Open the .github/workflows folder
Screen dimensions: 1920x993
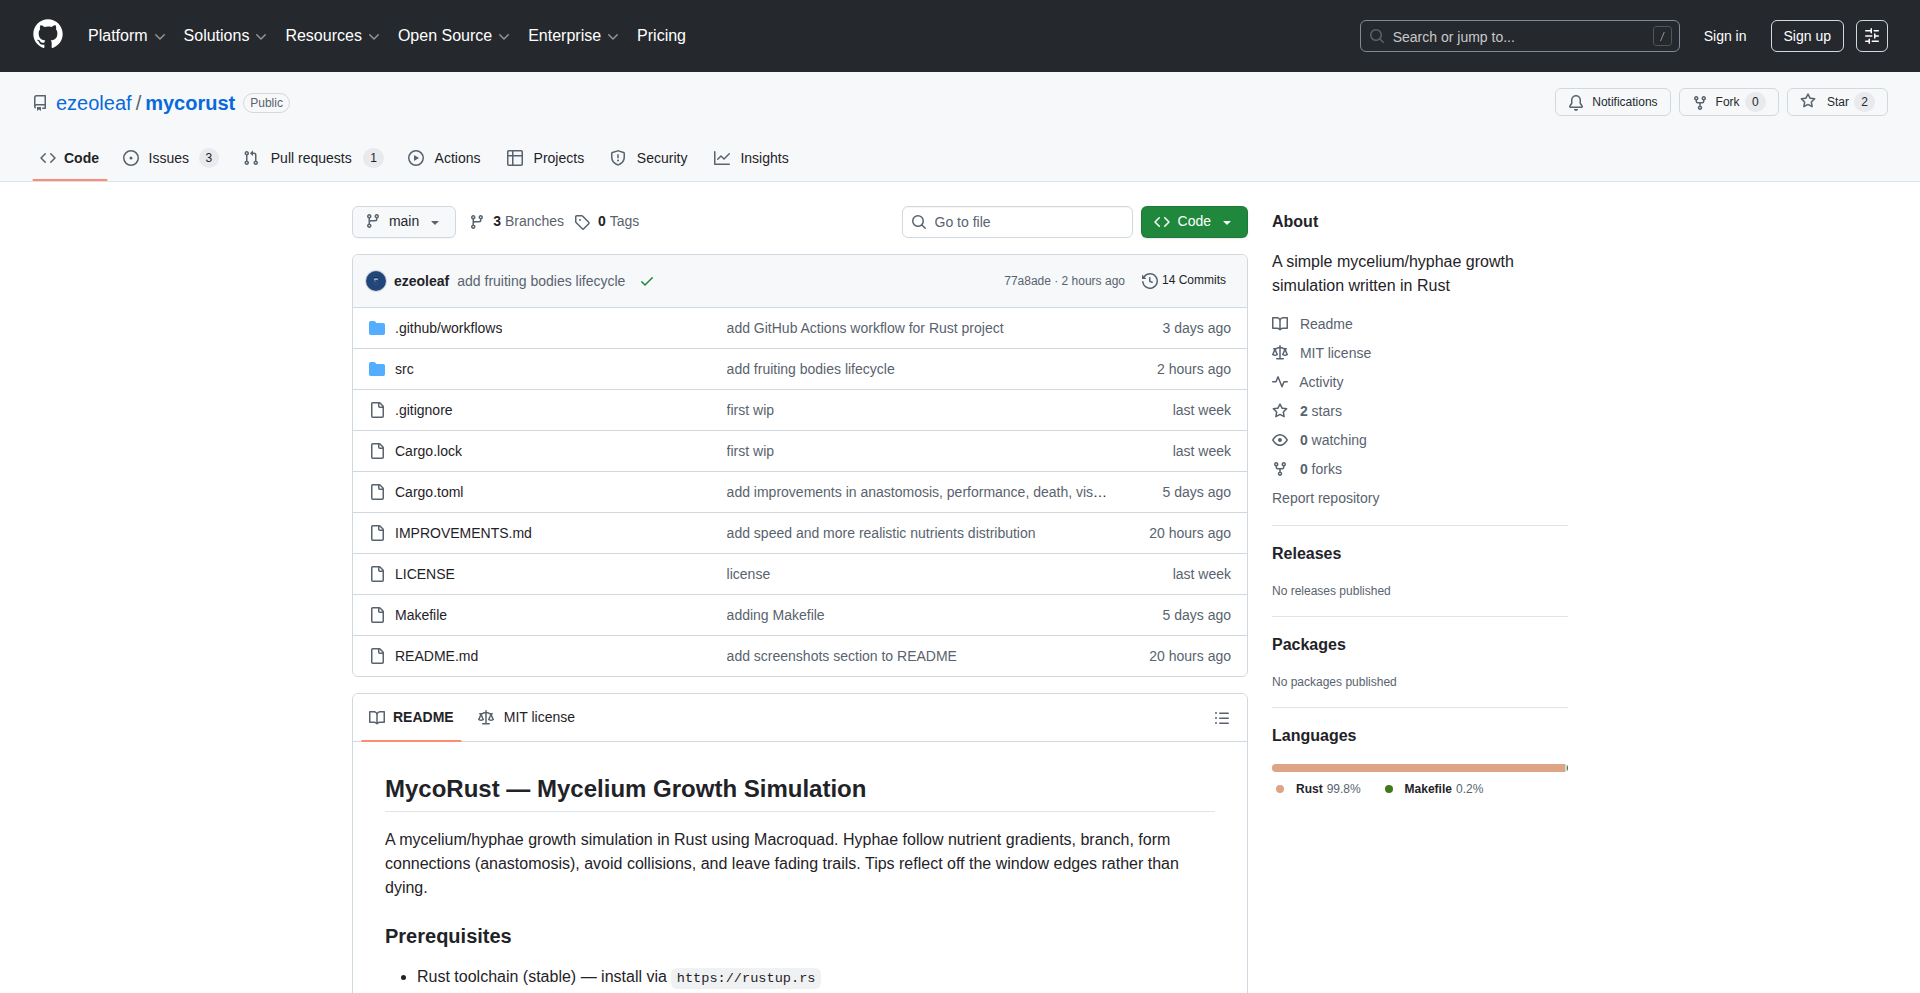click(x=448, y=328)
